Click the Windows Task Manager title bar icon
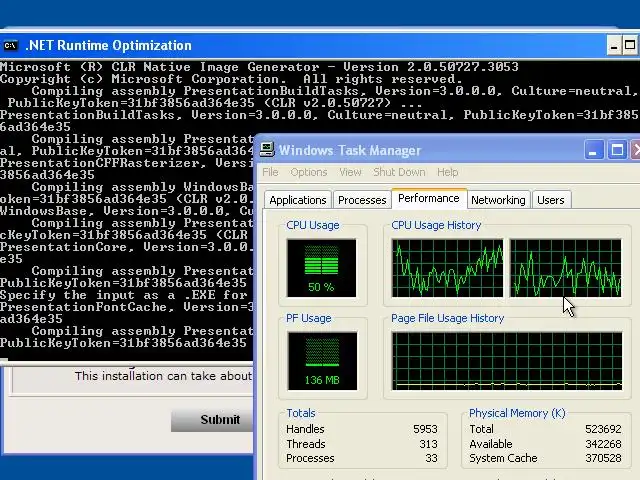Screen dimensions: 640x480 click(267, 150)
